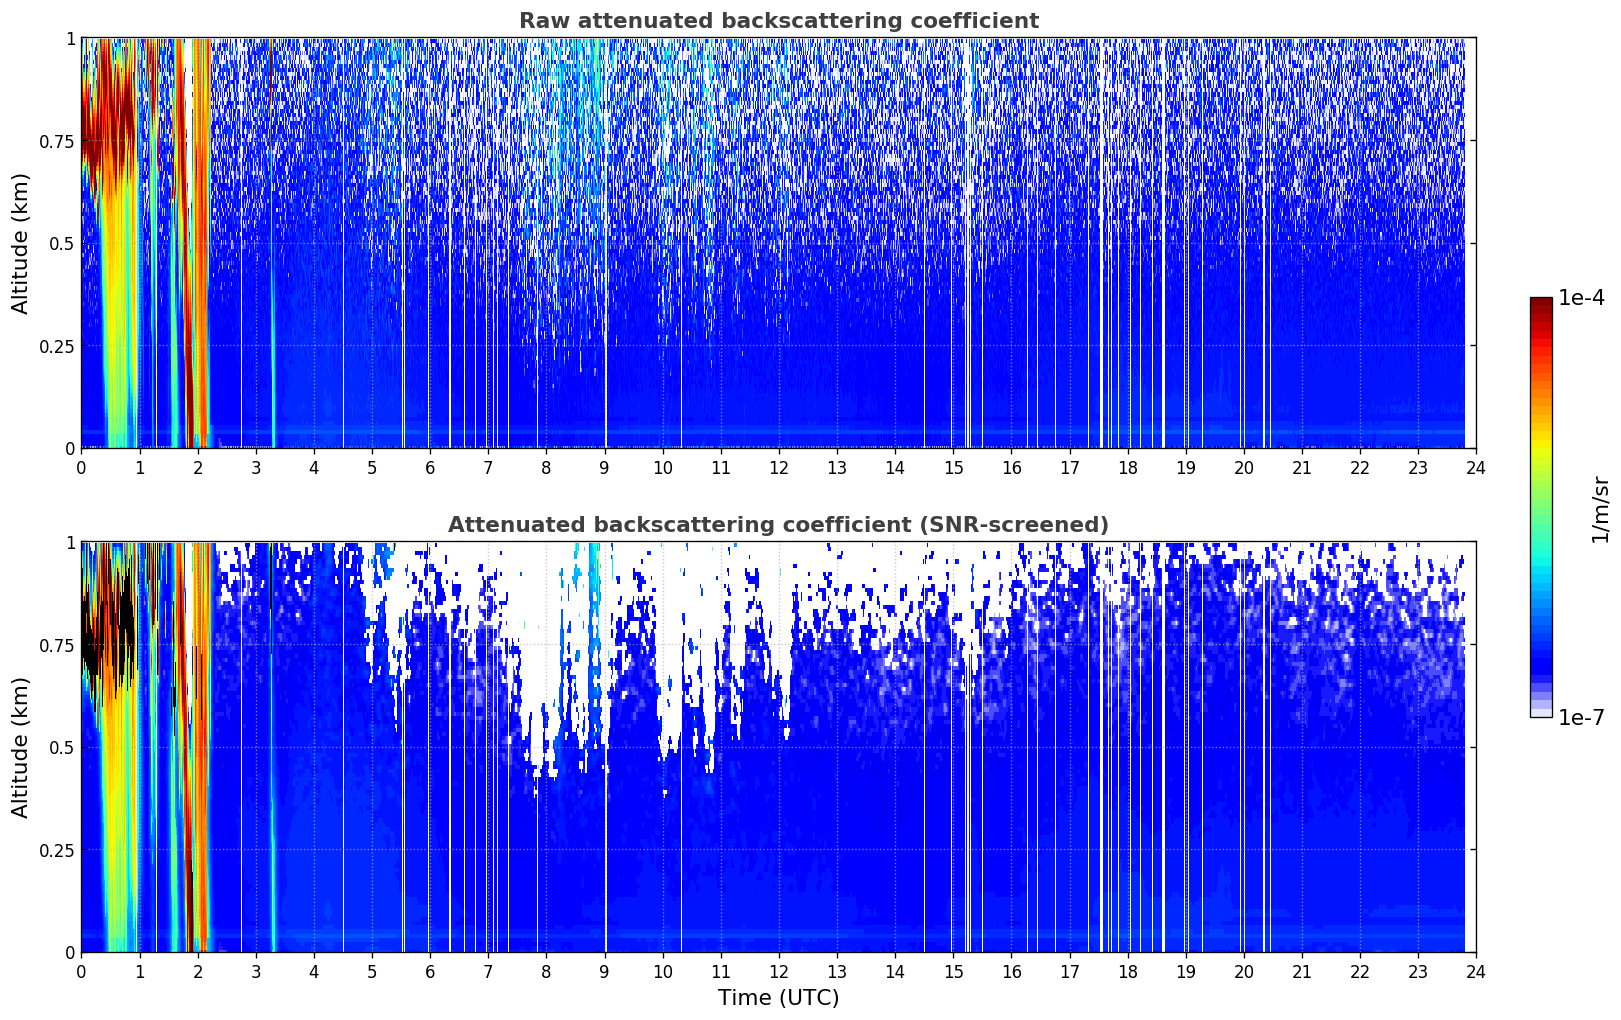Click hour tick '24' under the Raw plot
The image size is (1621, 1020).
(1476, 467)
